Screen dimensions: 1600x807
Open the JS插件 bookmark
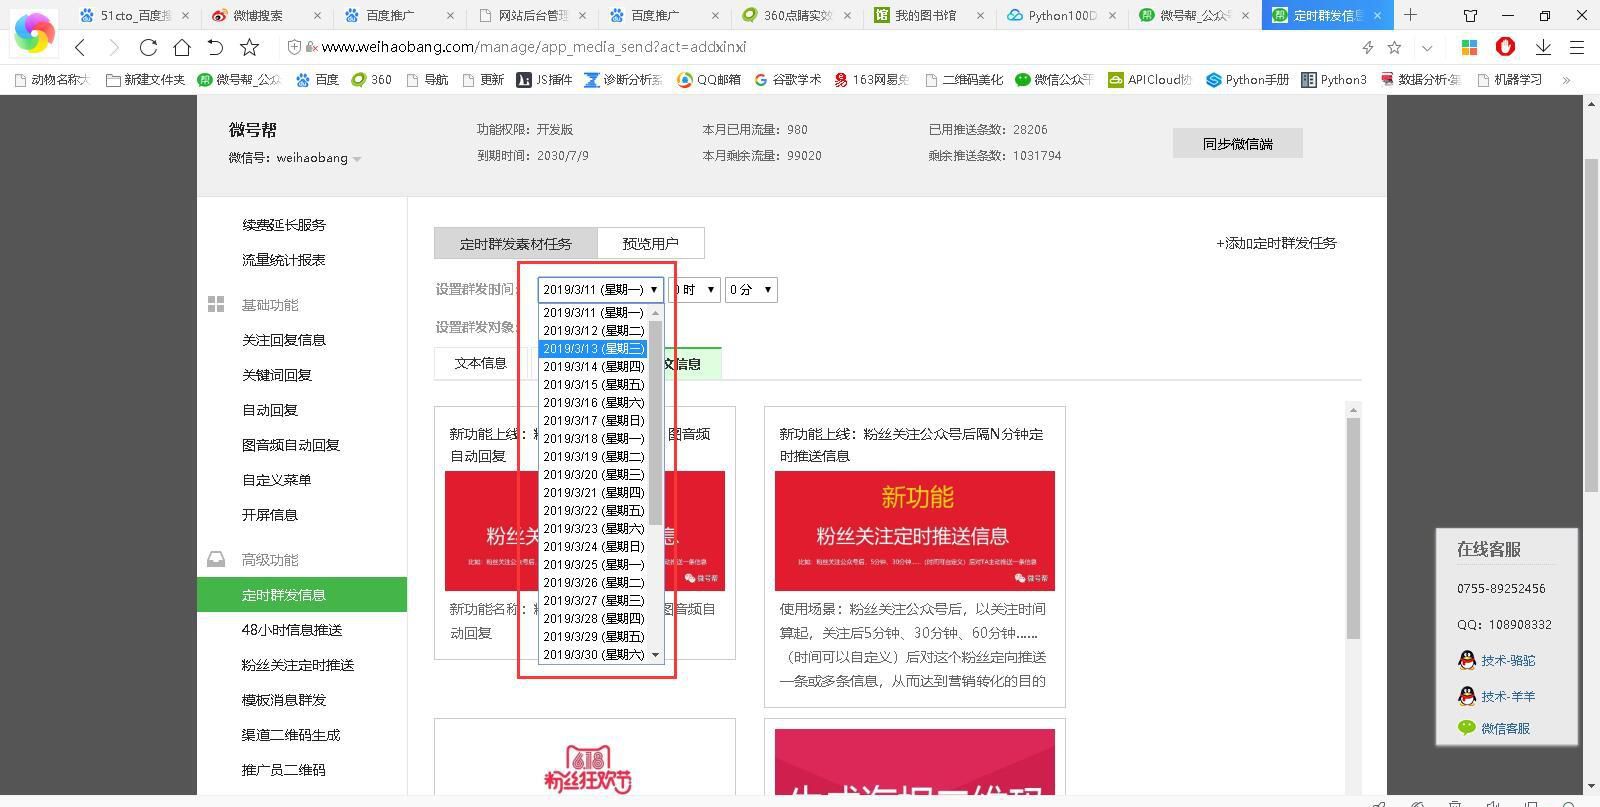(544, 80)
